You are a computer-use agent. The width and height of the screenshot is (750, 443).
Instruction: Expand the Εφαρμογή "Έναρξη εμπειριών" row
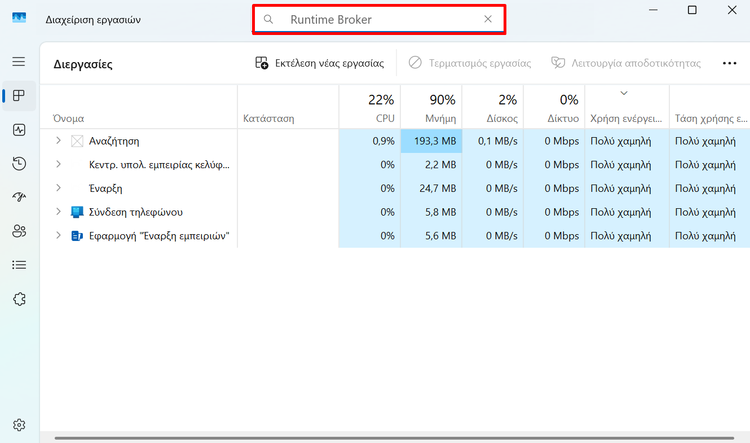[58, 235]
